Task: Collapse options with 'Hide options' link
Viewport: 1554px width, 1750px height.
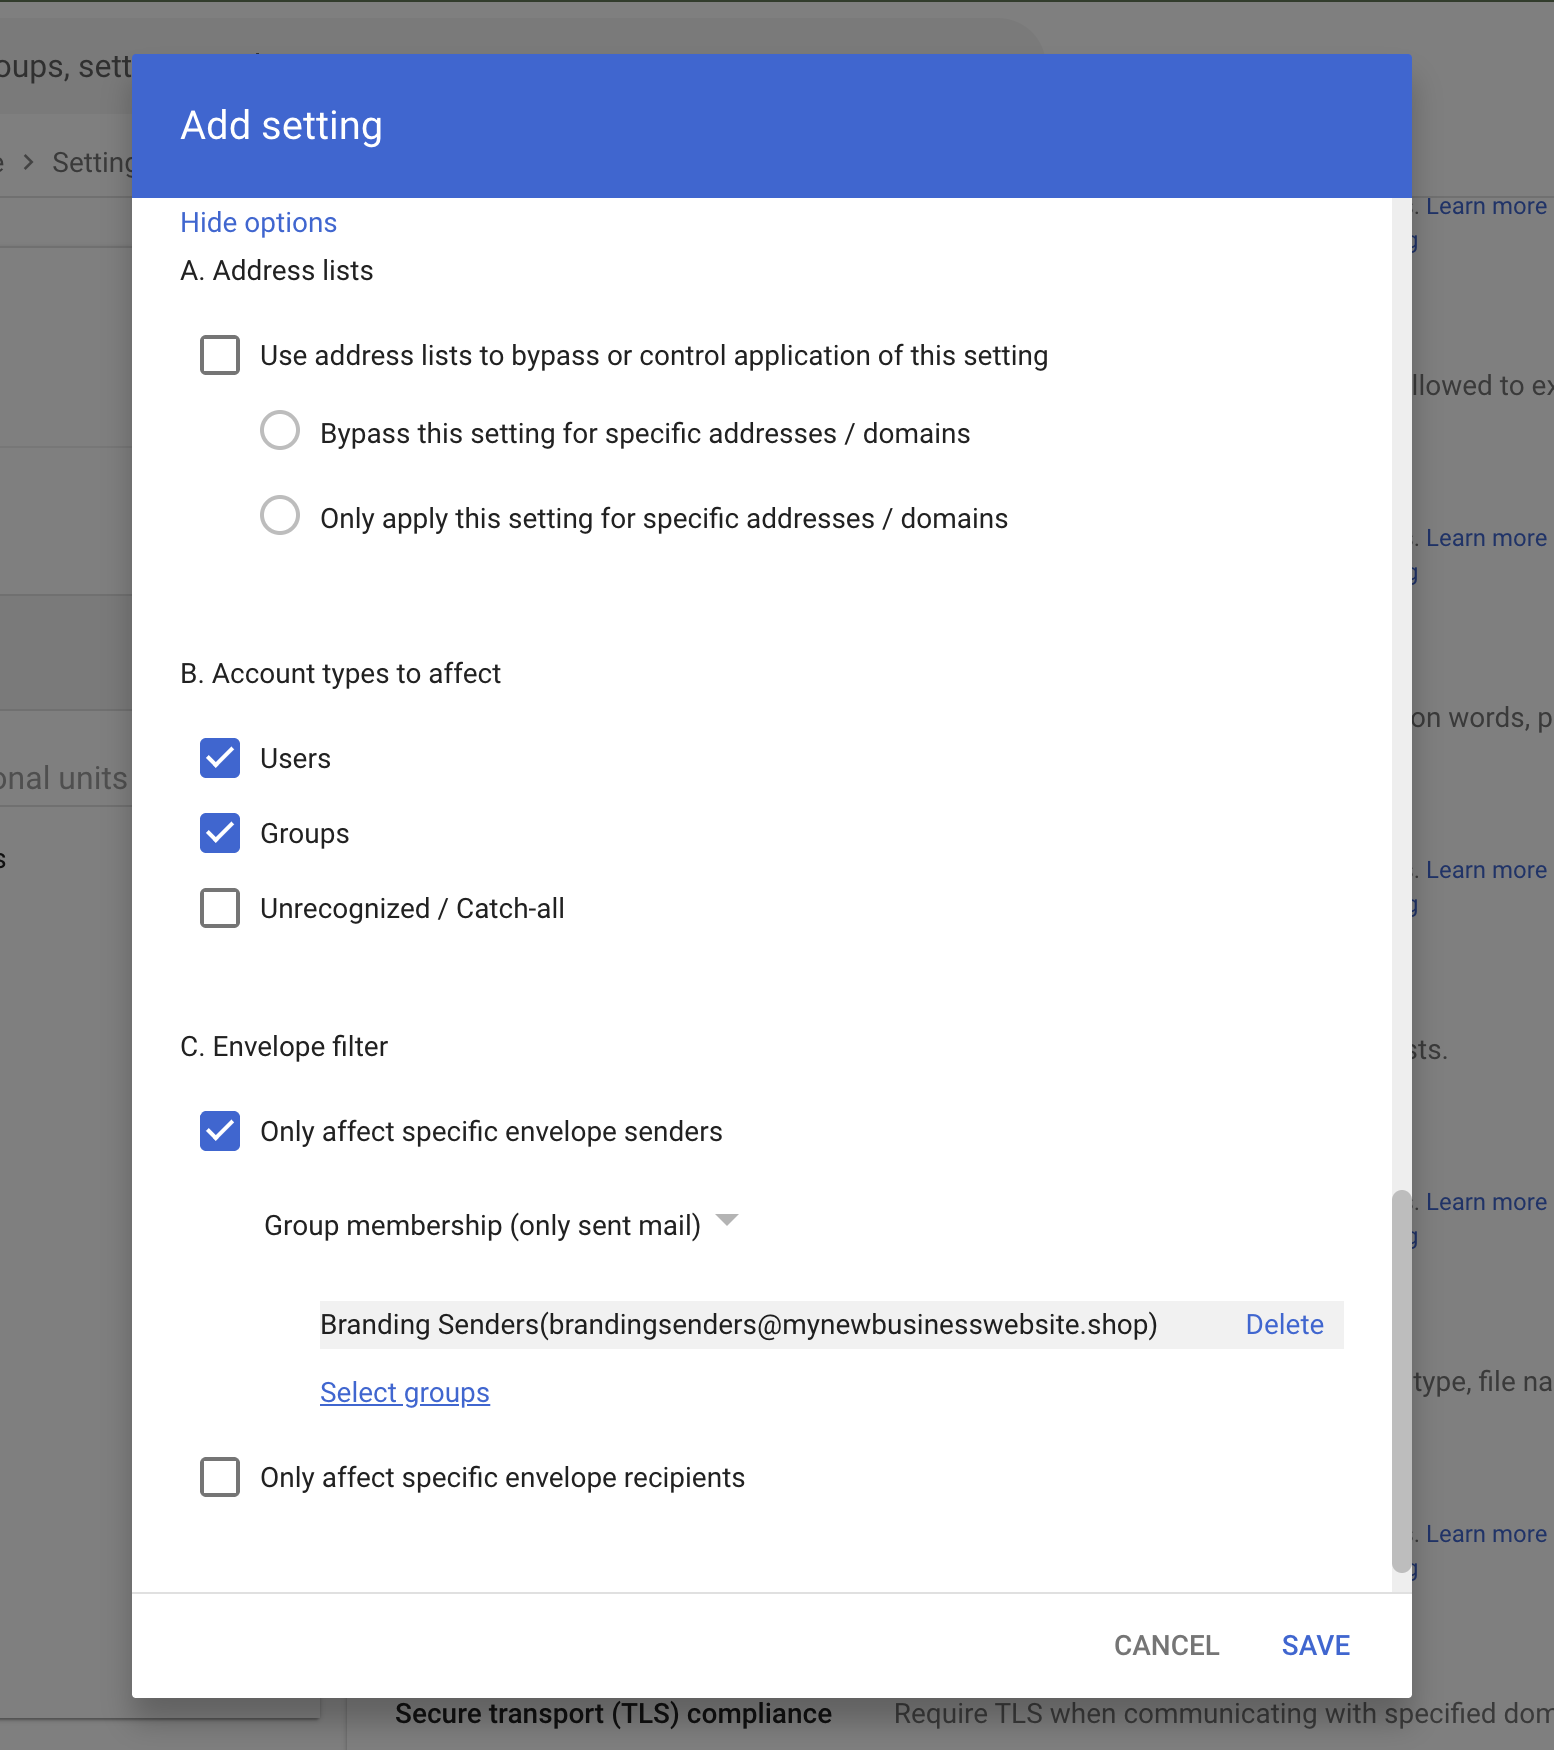Action: tap(258, 222)
